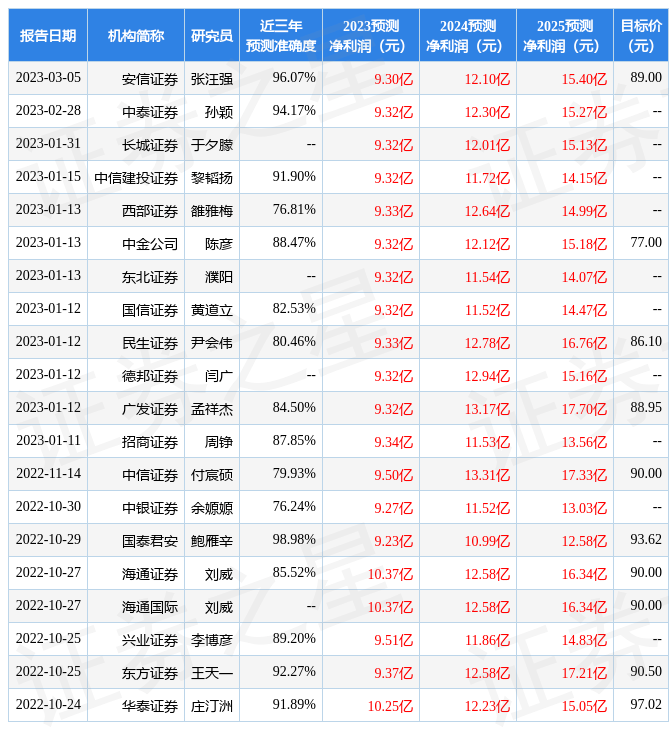
Task: Select researcher 黄道立
Action: pyautogui.click(x=212, y=311)
